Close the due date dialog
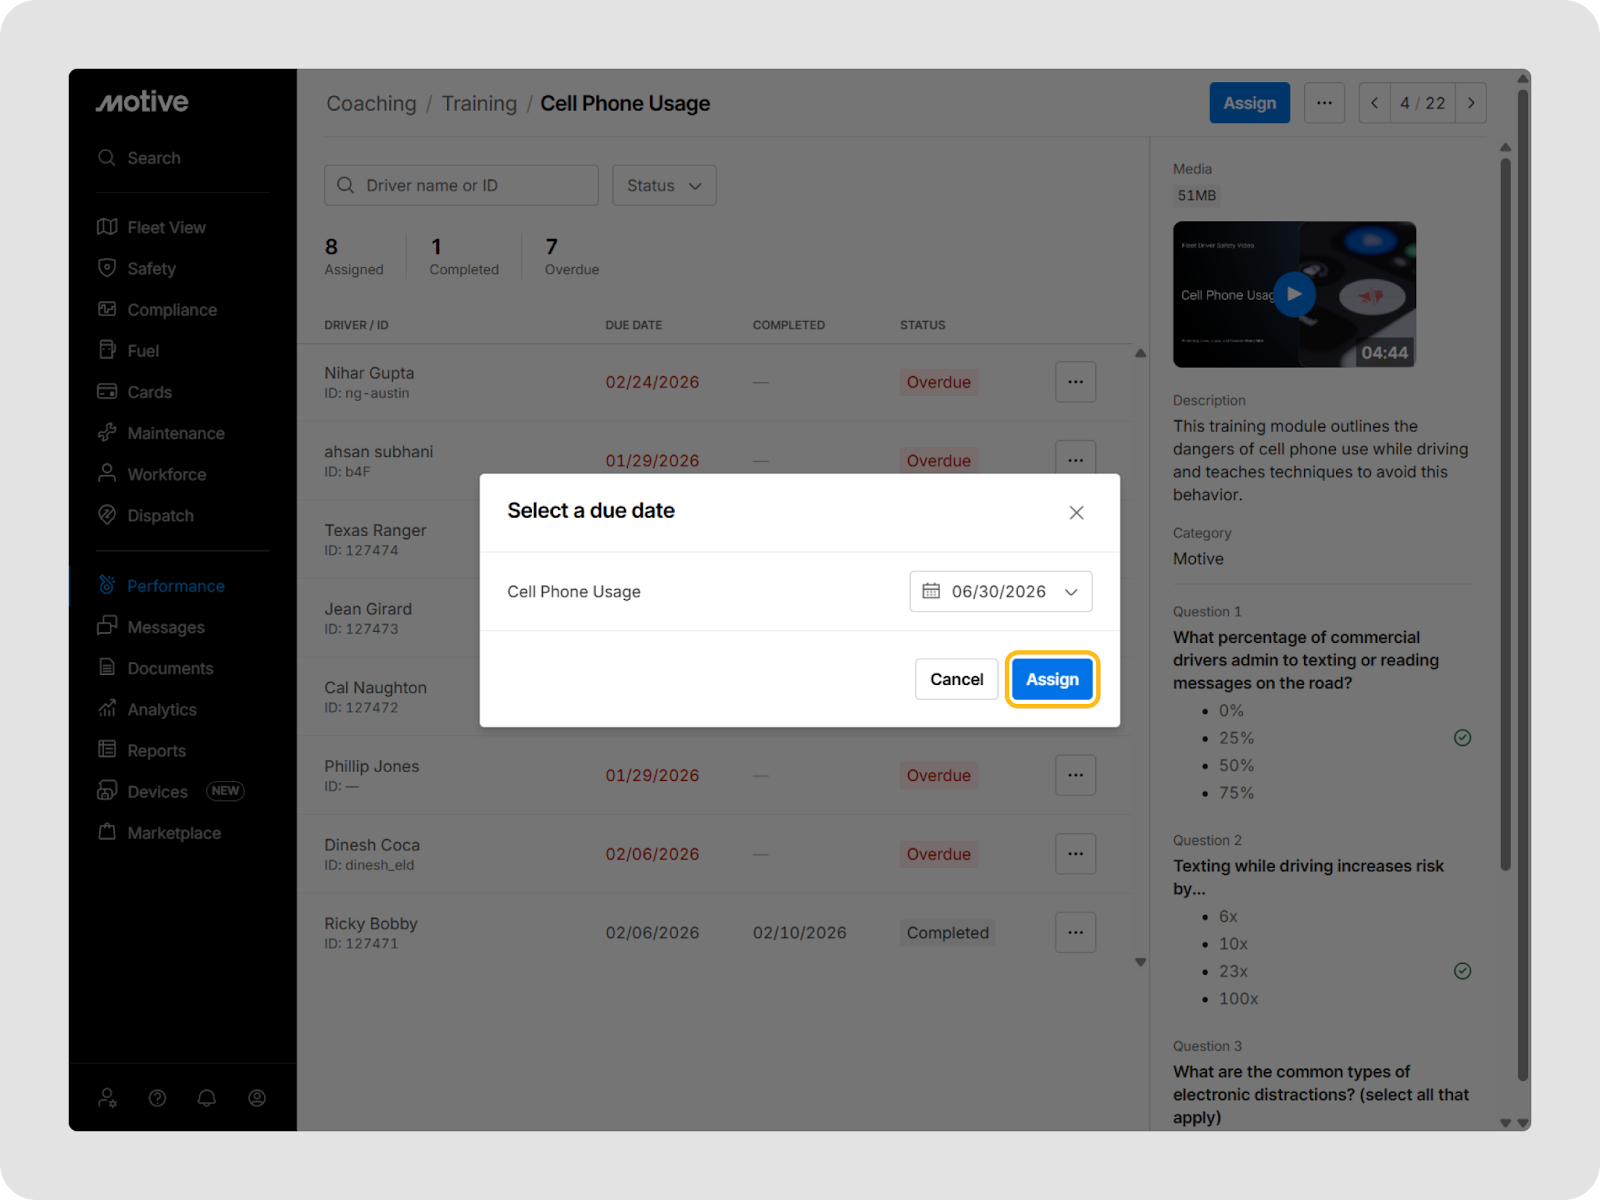1600x1200 pixels. pos(1076,512)
